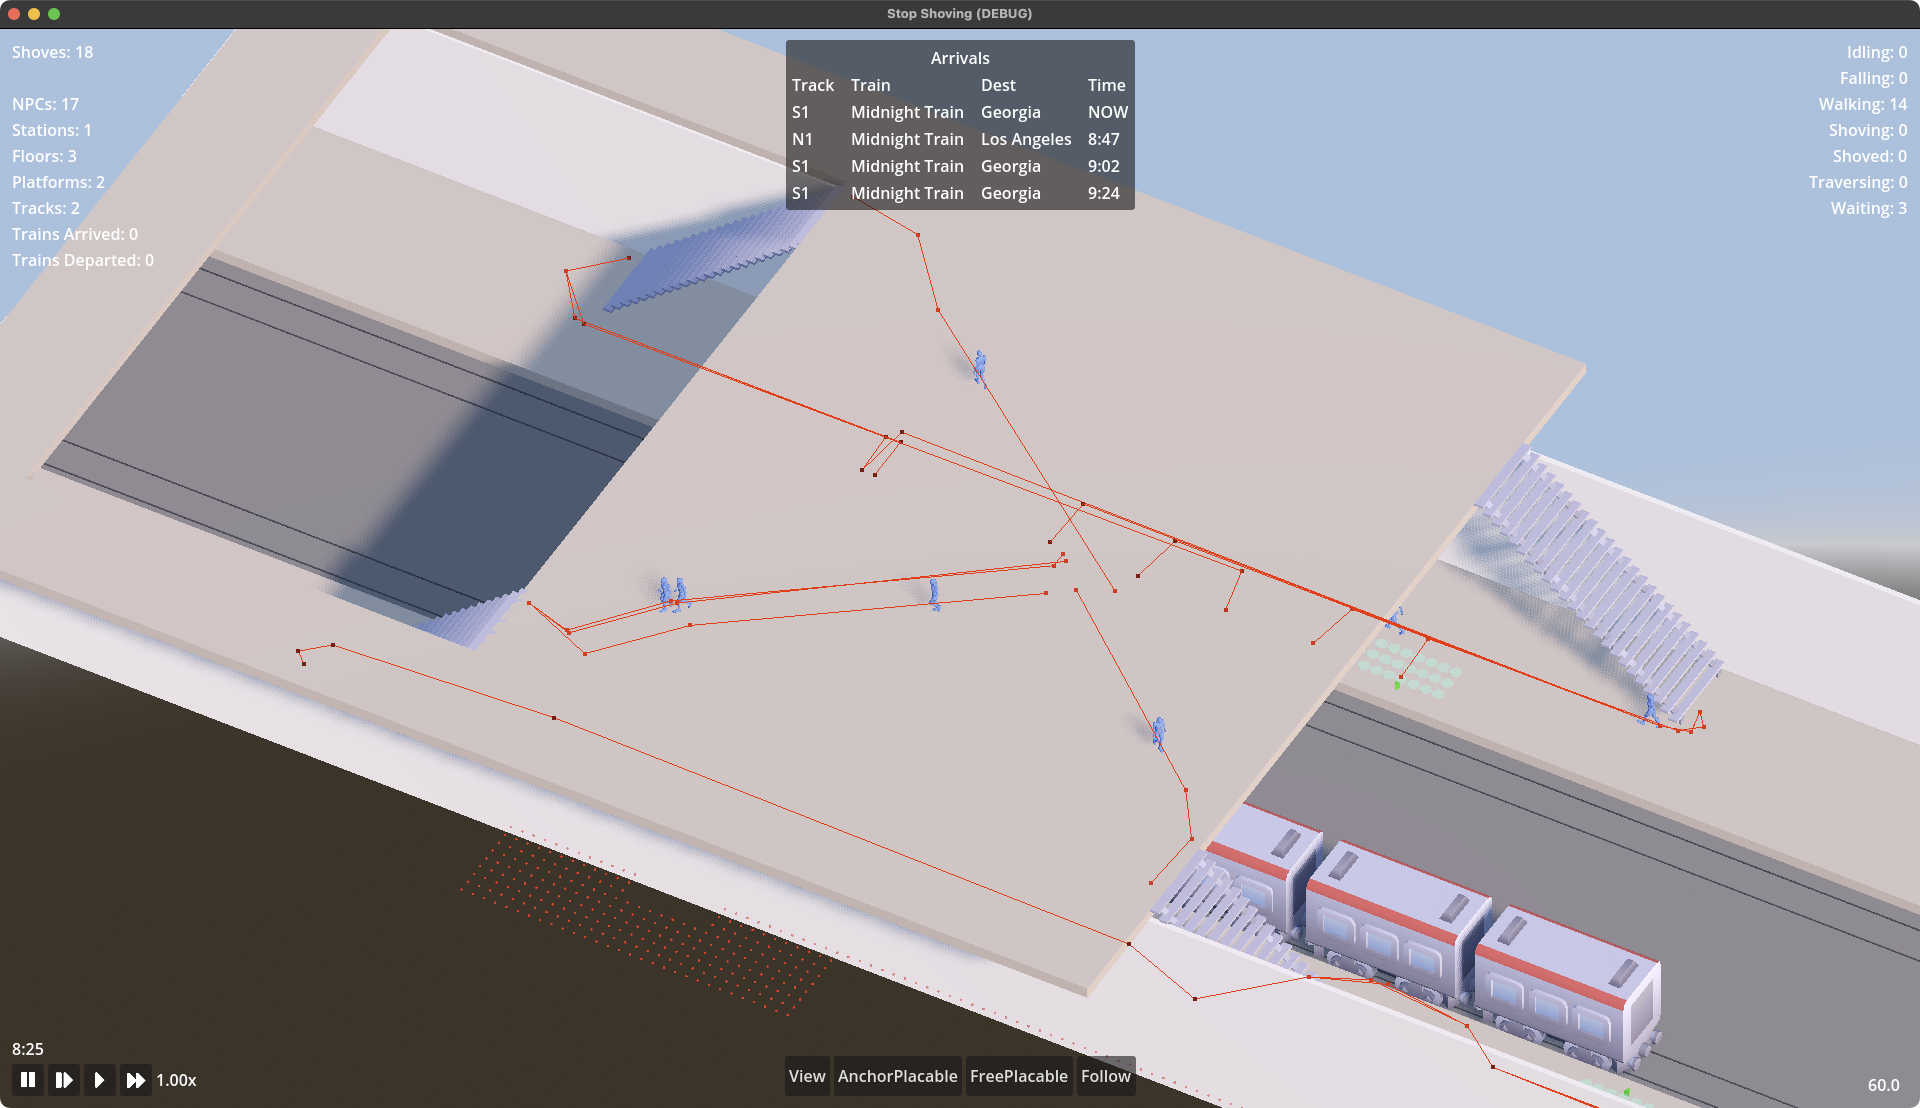Click the Arrivals board title

tap(959, 58)
